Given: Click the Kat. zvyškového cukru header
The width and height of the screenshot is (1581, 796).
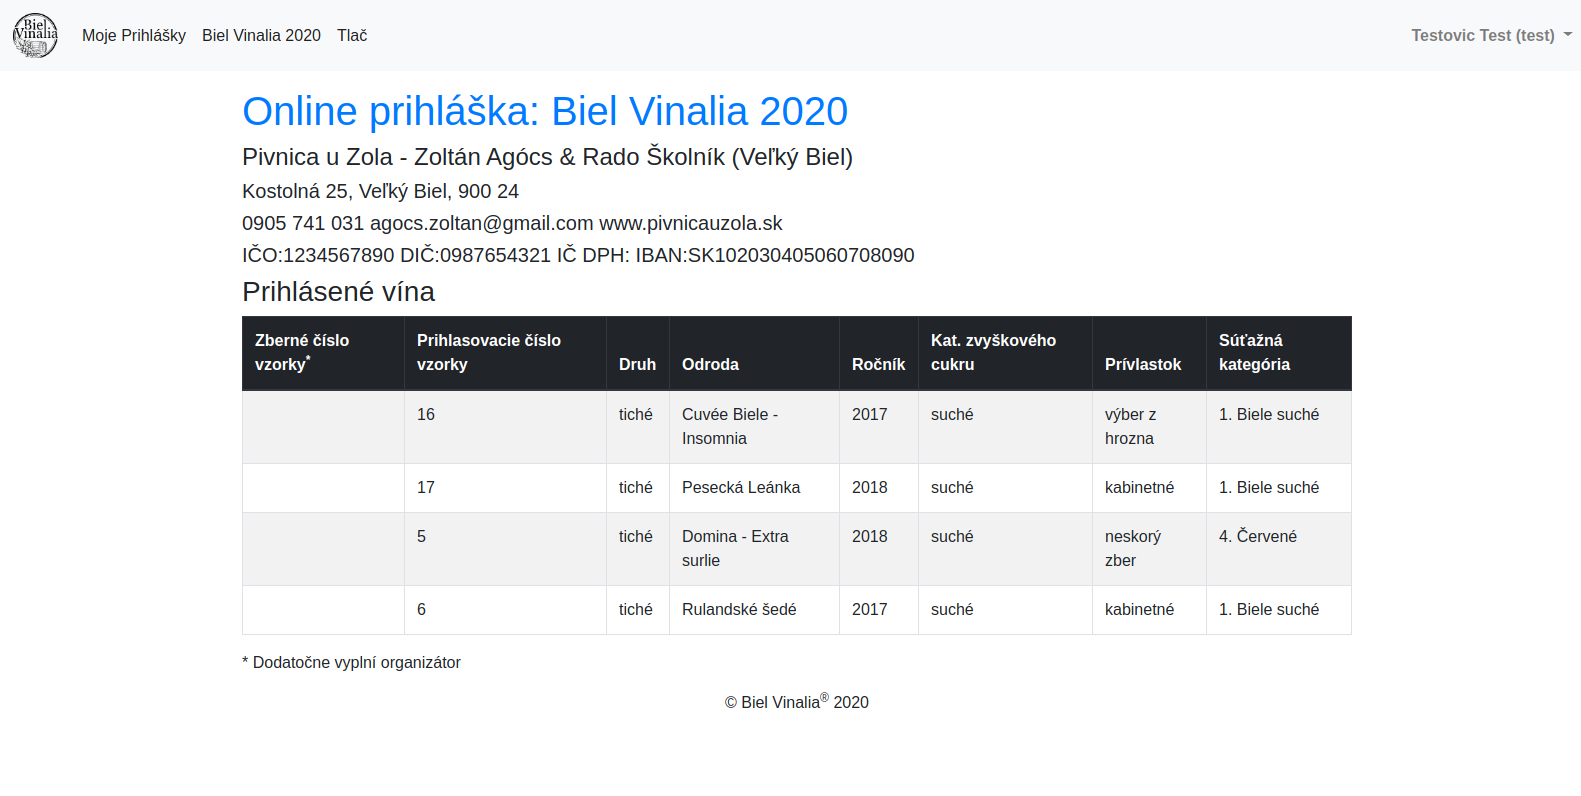Looking at the screenshot, I should coord(993,352).
